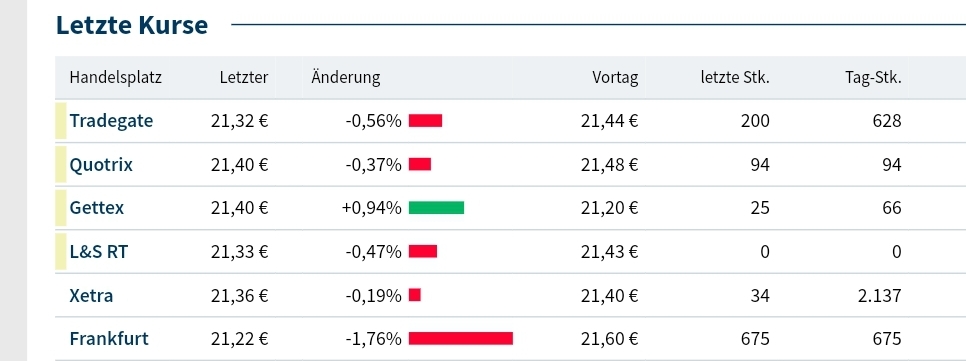966x361 pixels.
Task: Click the Änderung column header
Action: point(346,78)
